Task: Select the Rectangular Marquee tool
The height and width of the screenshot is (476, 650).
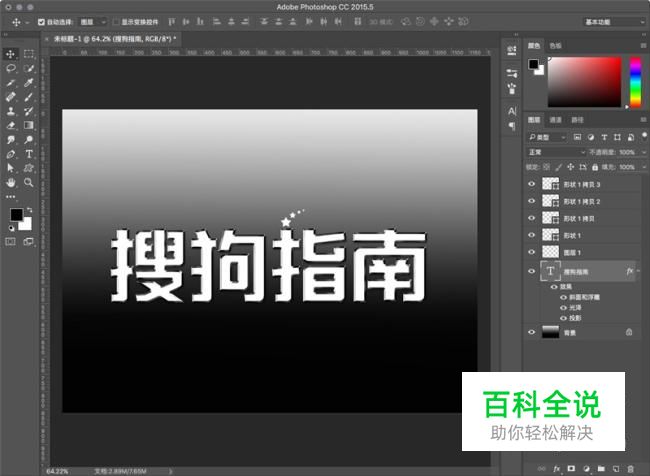Action: pyautogui.click(x=29, y=54)
